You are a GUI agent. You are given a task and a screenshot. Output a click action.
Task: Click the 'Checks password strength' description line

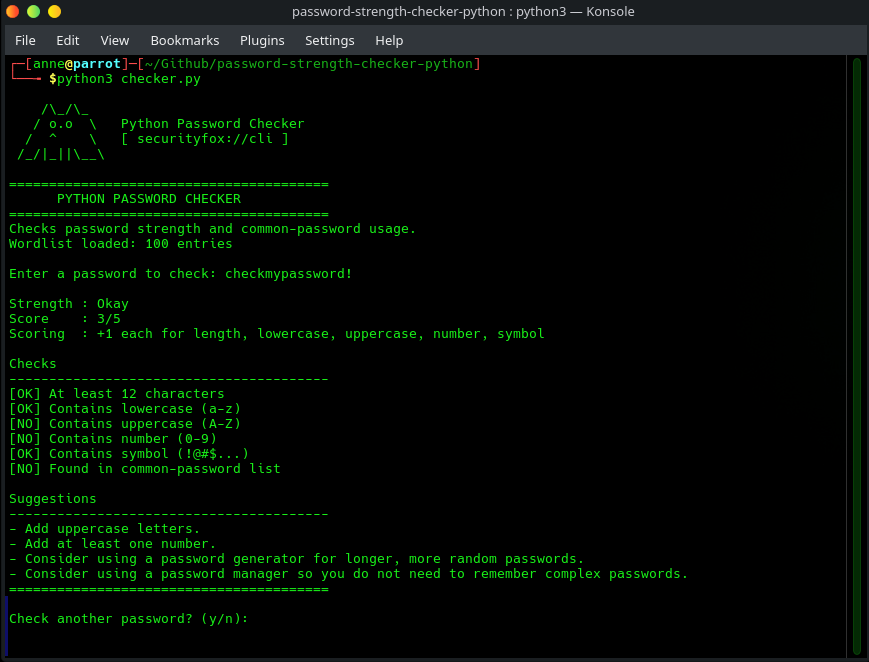(x=212, y=228)
